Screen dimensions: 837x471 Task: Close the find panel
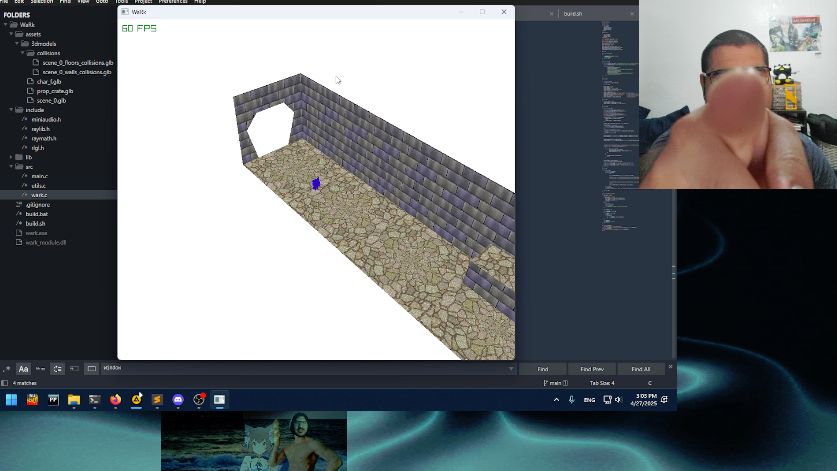click(x=670, y=367)
